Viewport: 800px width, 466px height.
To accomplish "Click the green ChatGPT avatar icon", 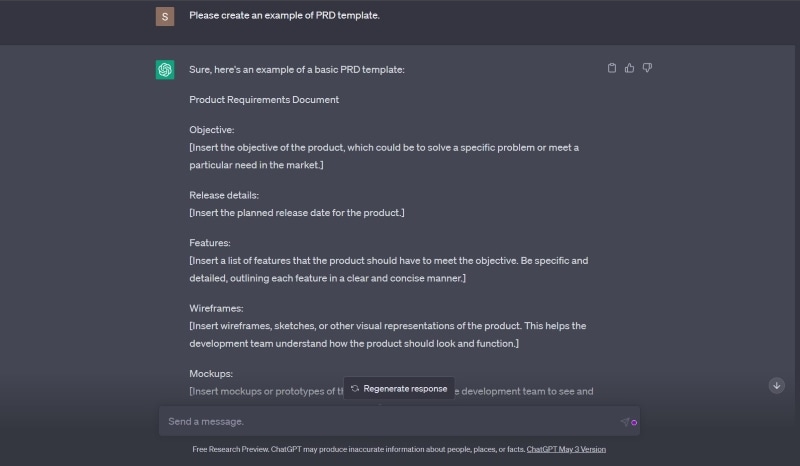I will (x=165, y=69).
